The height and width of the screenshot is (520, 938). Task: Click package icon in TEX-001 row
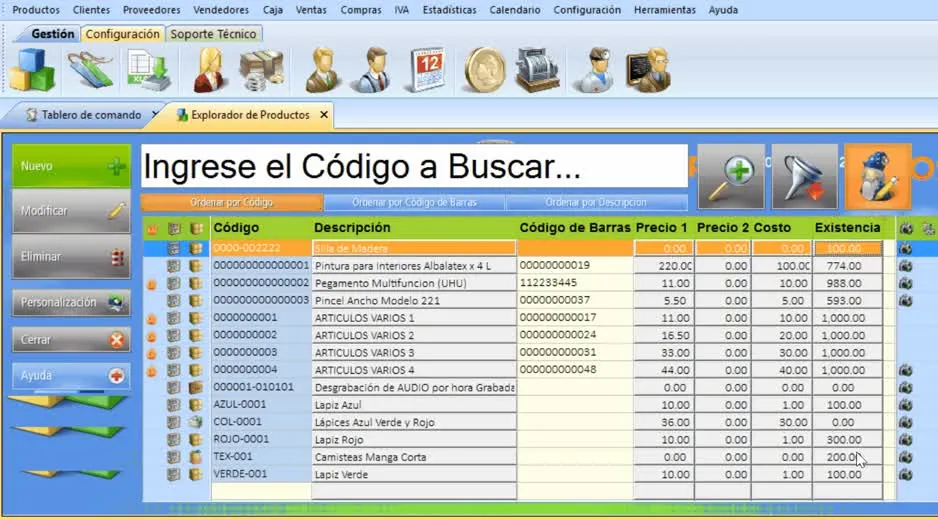pyautogui.click(x=196, y=457)
